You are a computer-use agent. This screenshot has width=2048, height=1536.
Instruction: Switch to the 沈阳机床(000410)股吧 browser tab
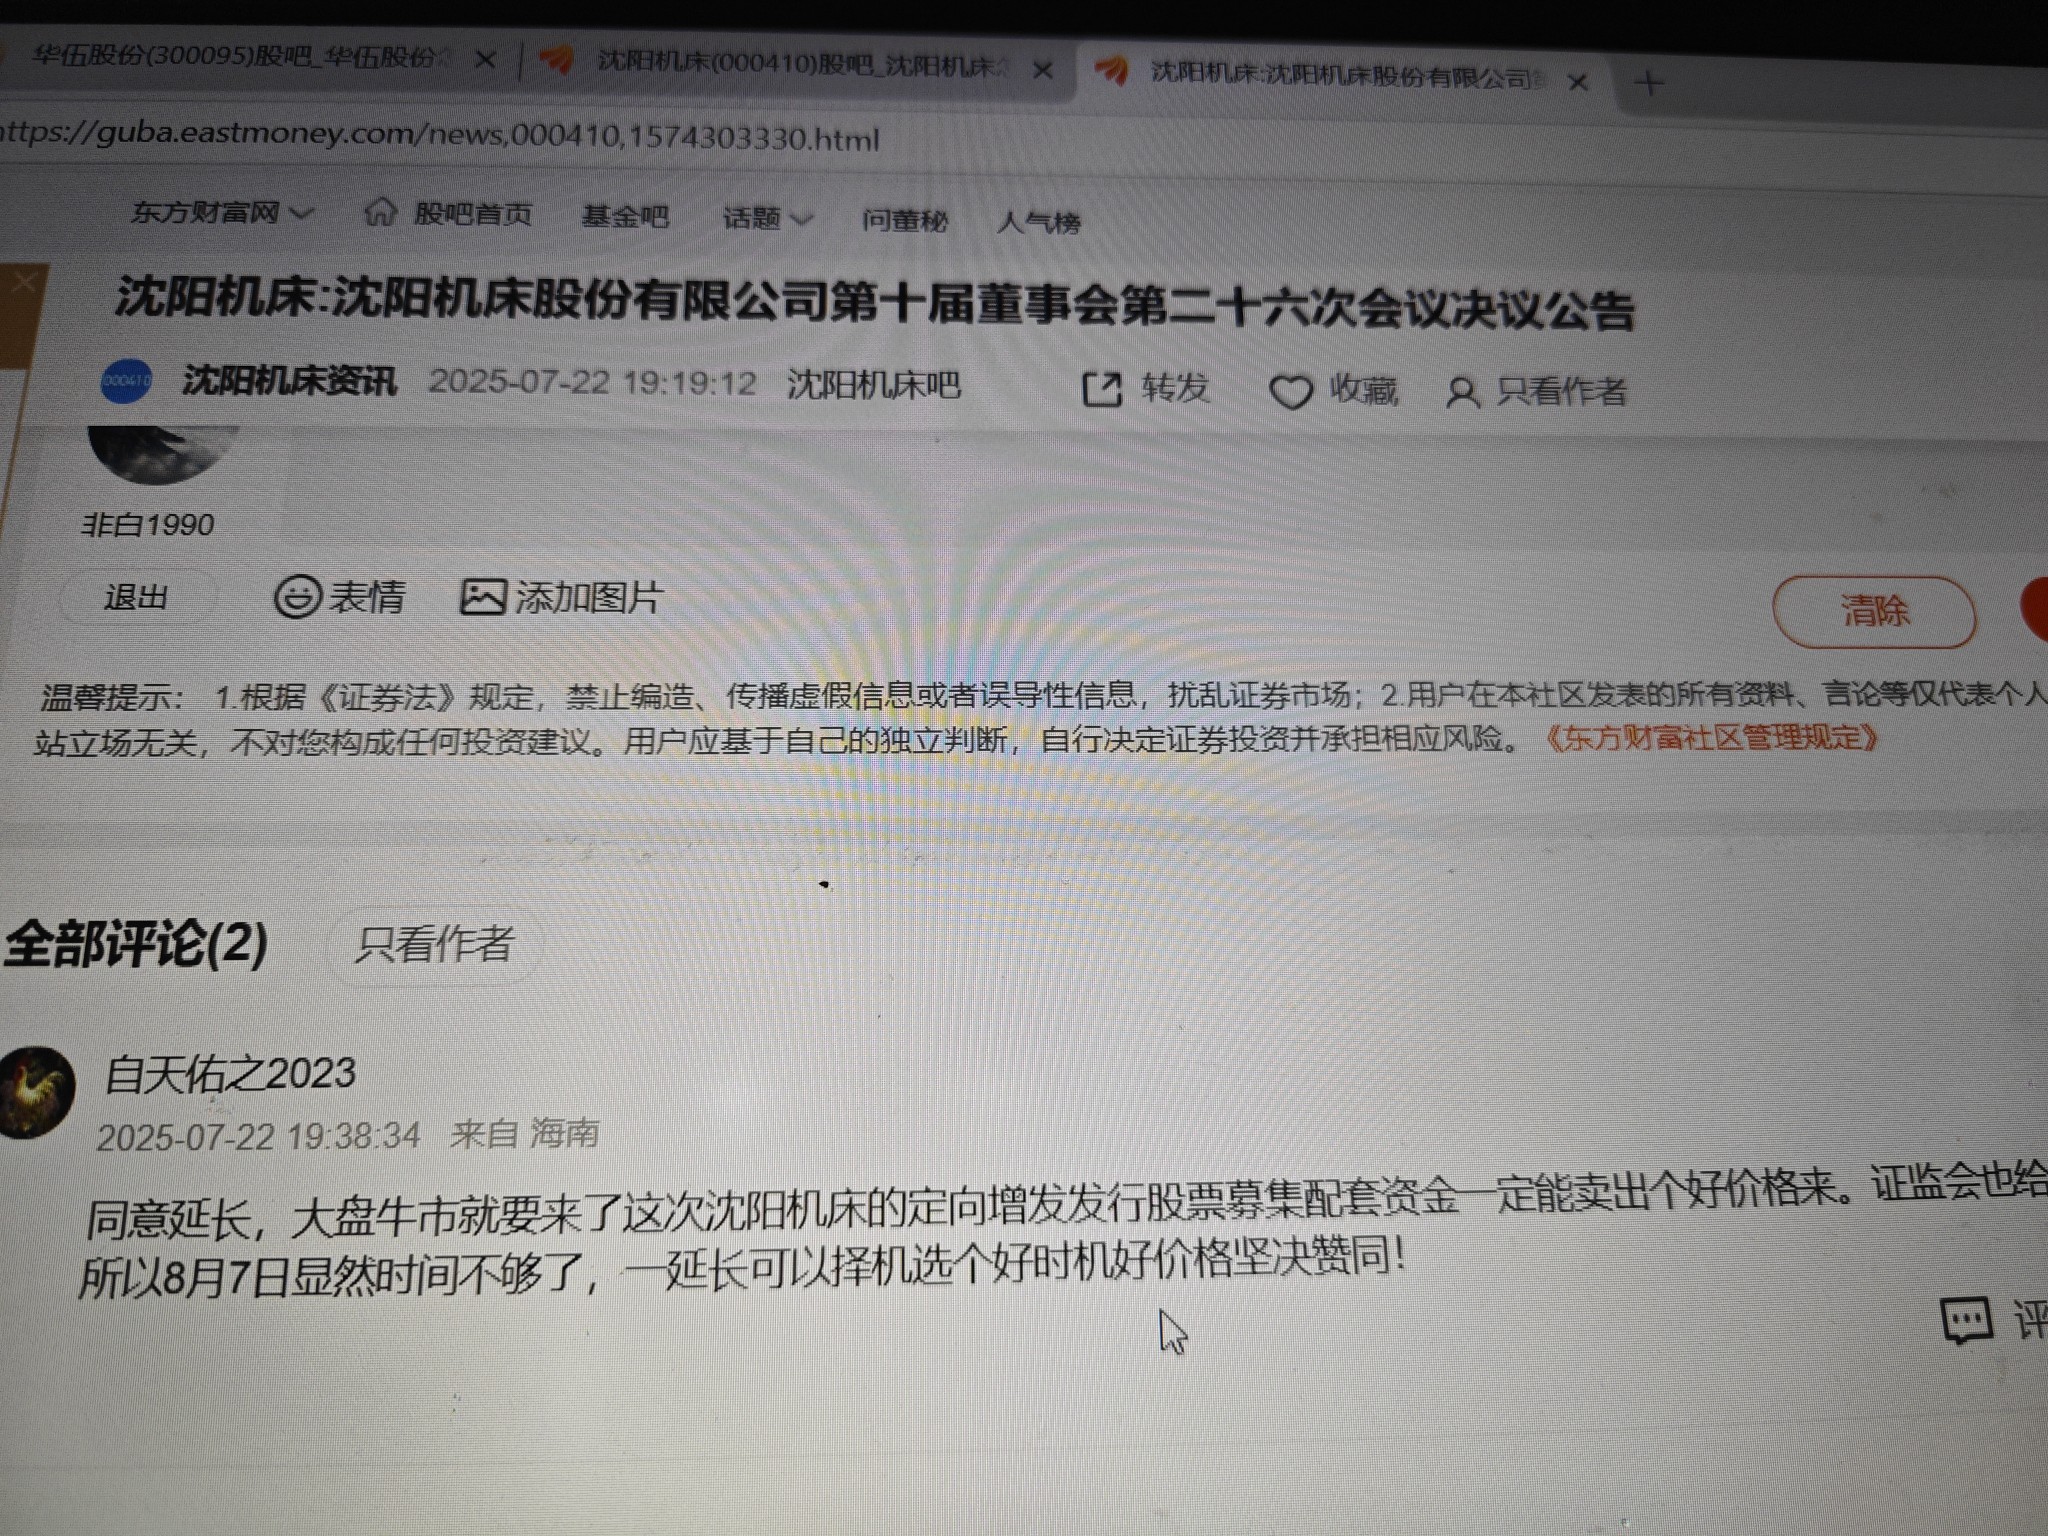click(800, 63)
